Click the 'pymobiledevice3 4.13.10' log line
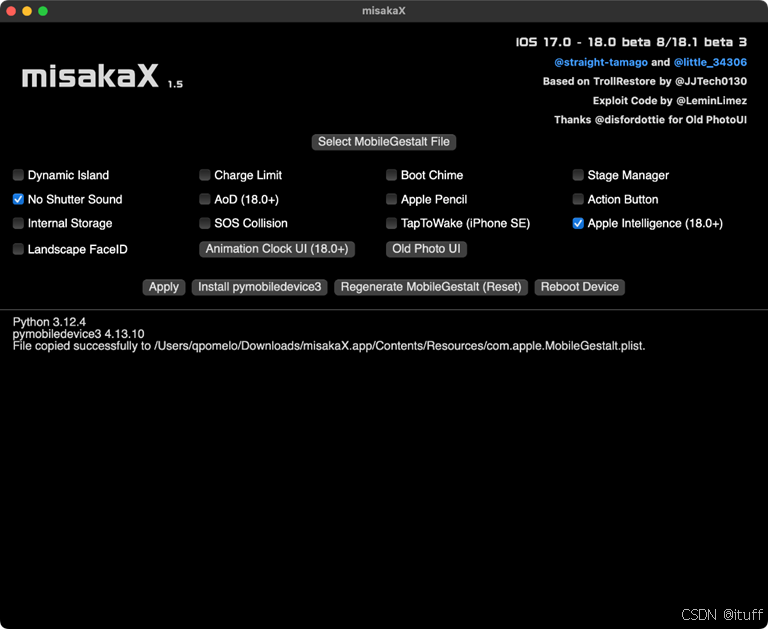The image size is (768, 629). 78,334
